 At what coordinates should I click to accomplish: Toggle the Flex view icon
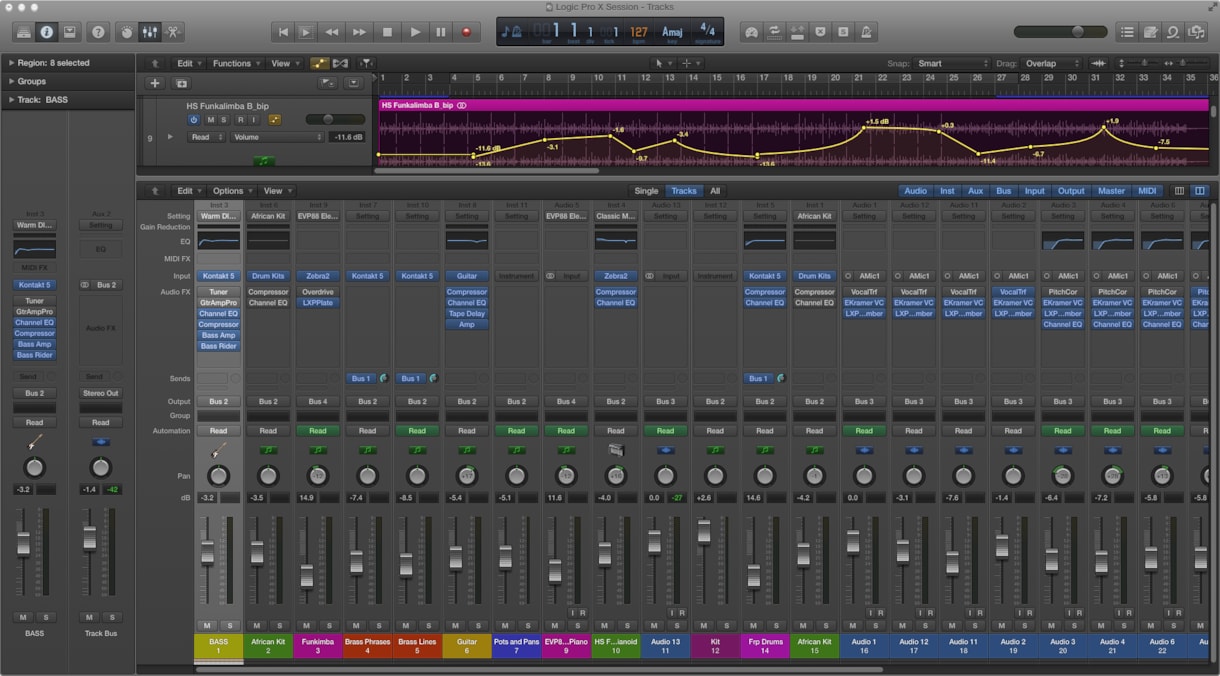[x=341, y=63]
